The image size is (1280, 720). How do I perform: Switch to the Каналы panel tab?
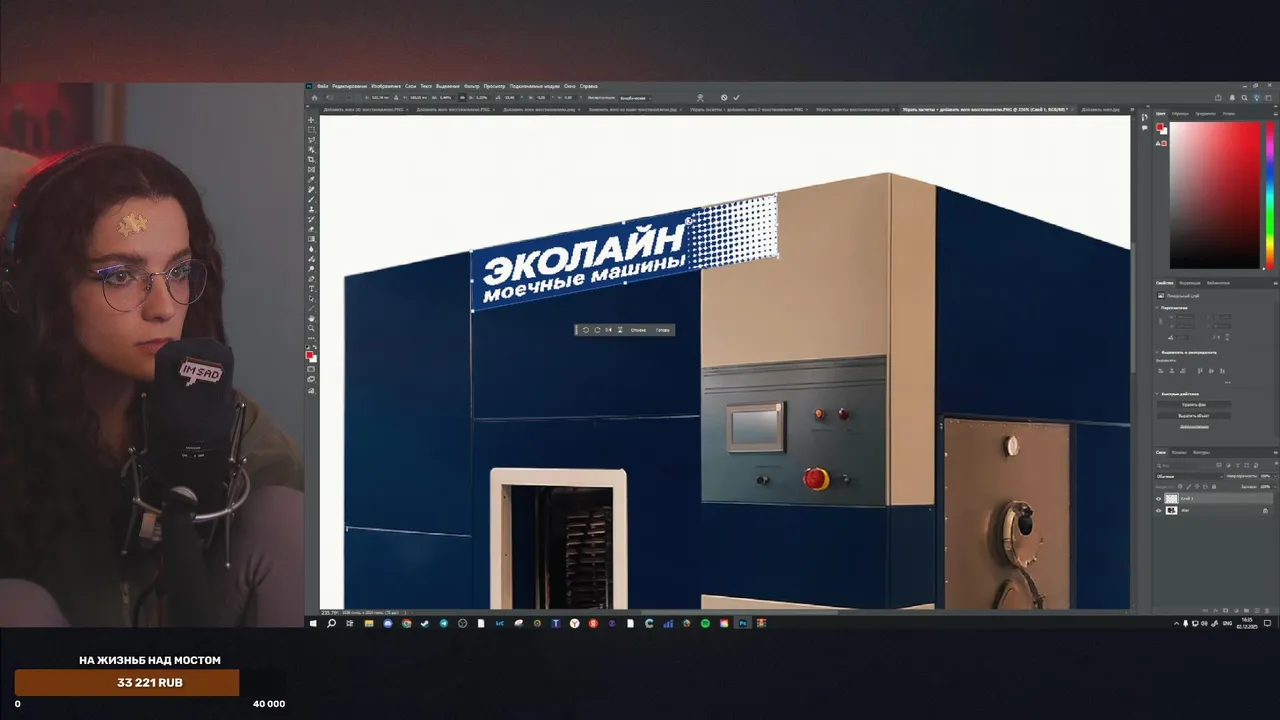click(1179, 452)
